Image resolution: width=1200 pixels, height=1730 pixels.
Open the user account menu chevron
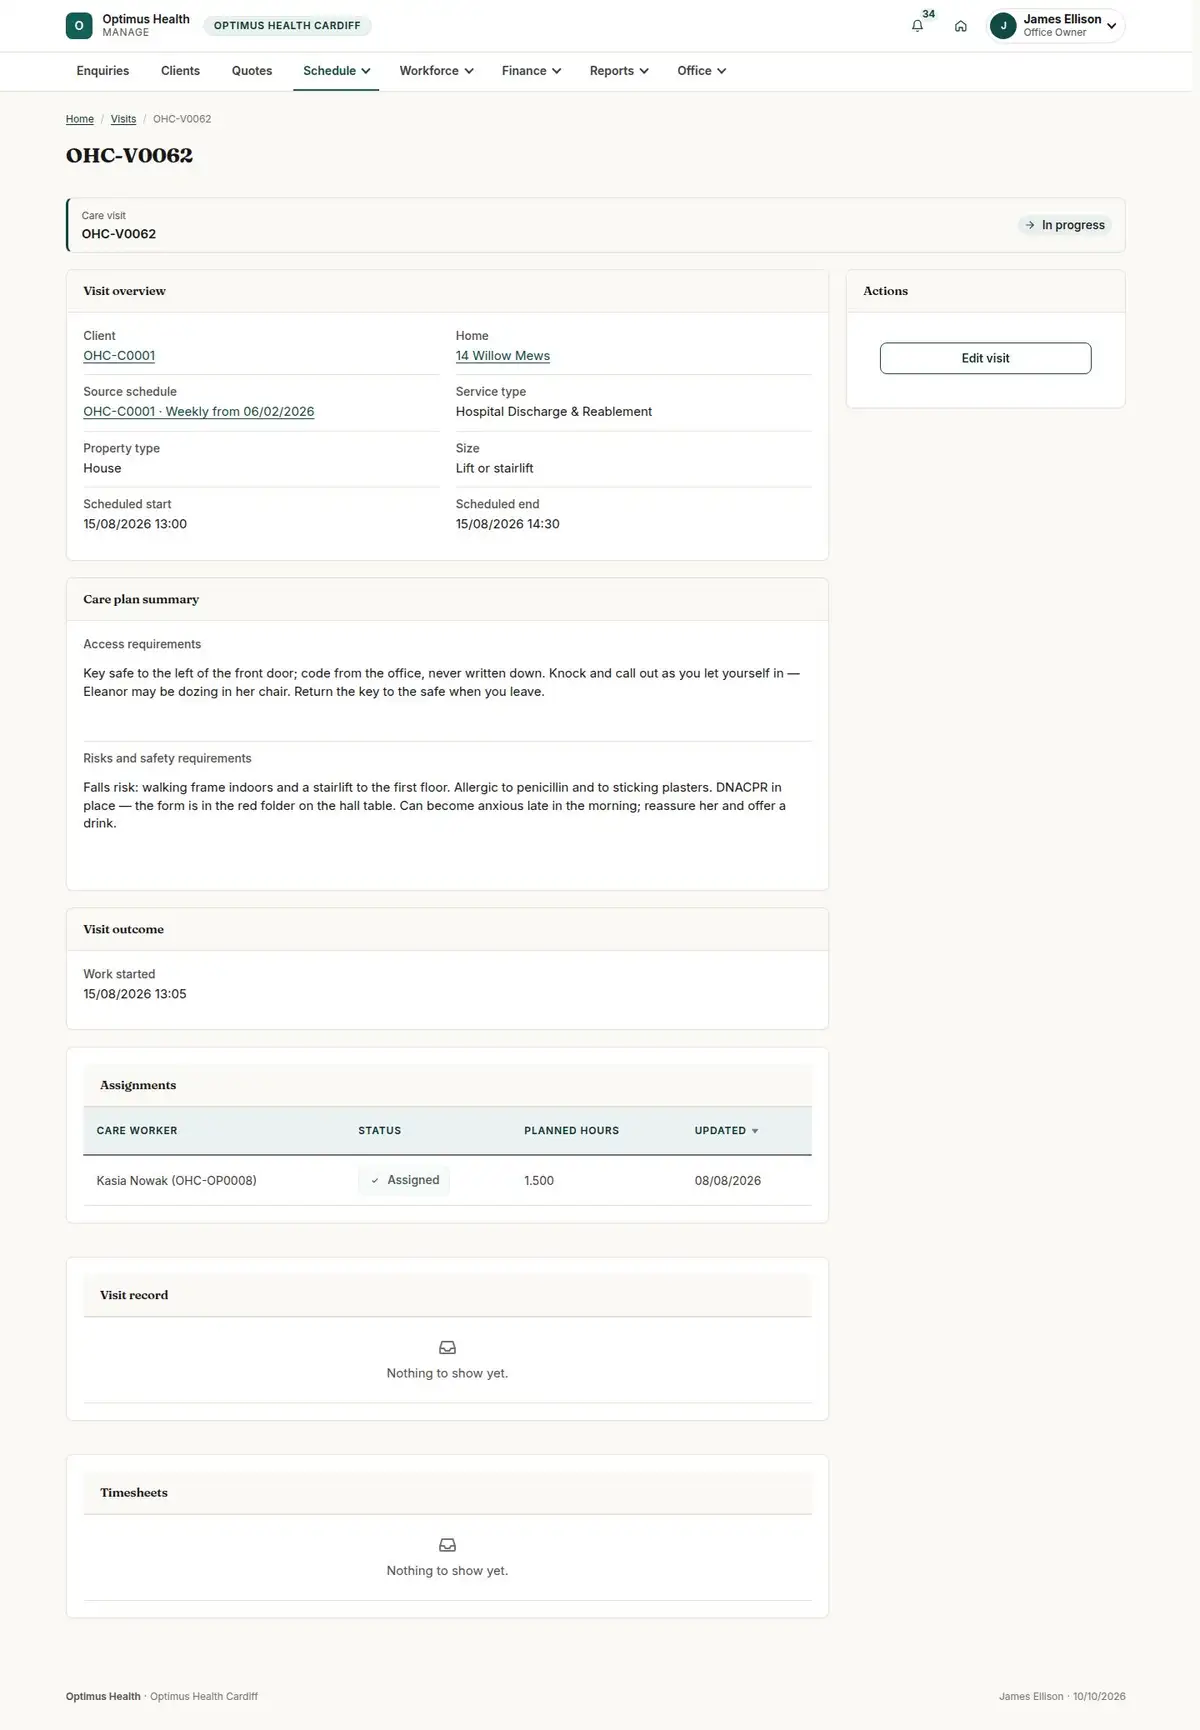[x=1111, y=26]
